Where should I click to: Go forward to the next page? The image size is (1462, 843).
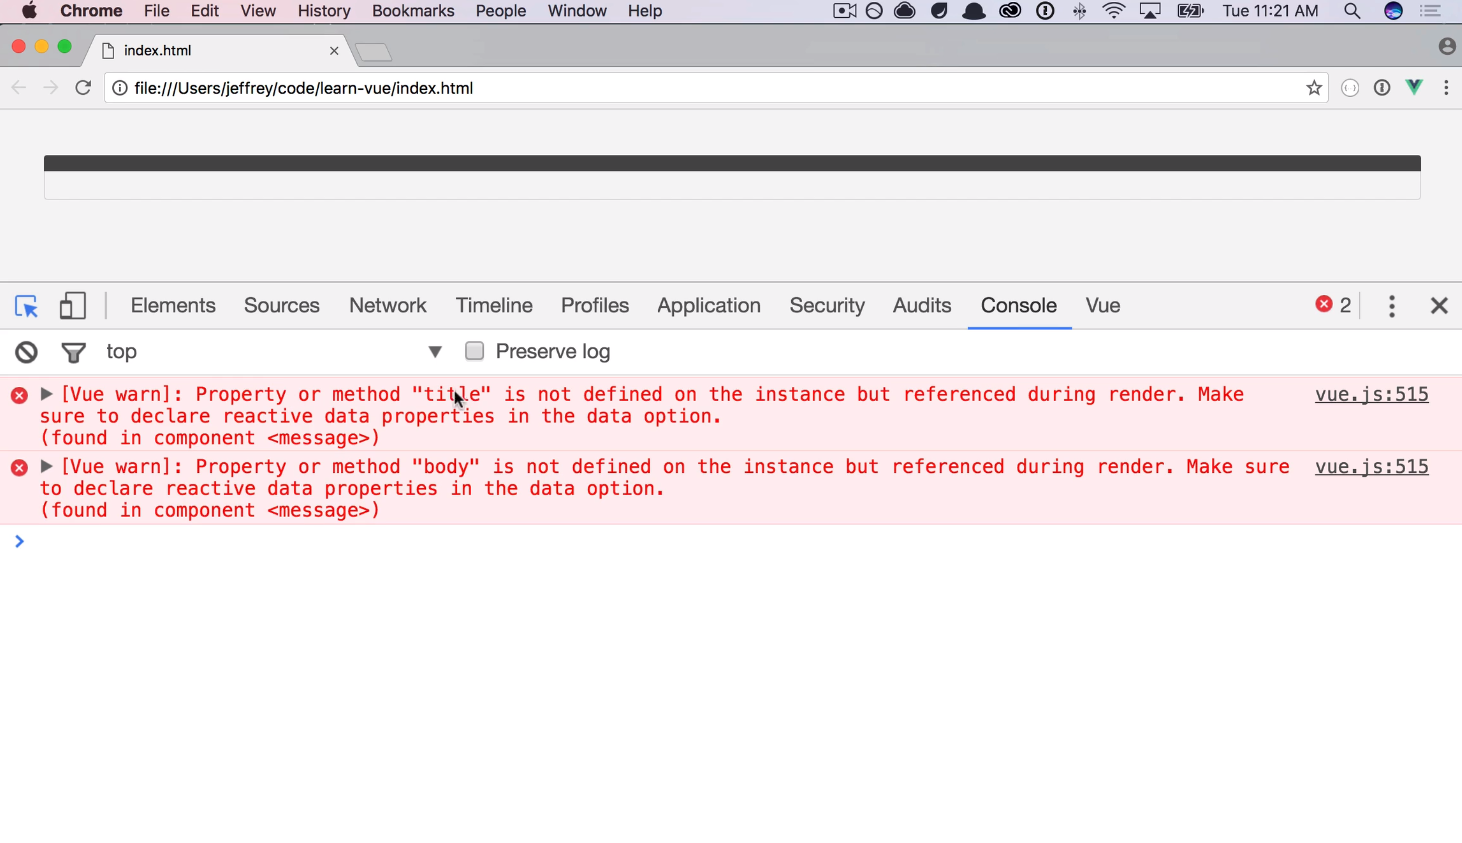[51, 88]
